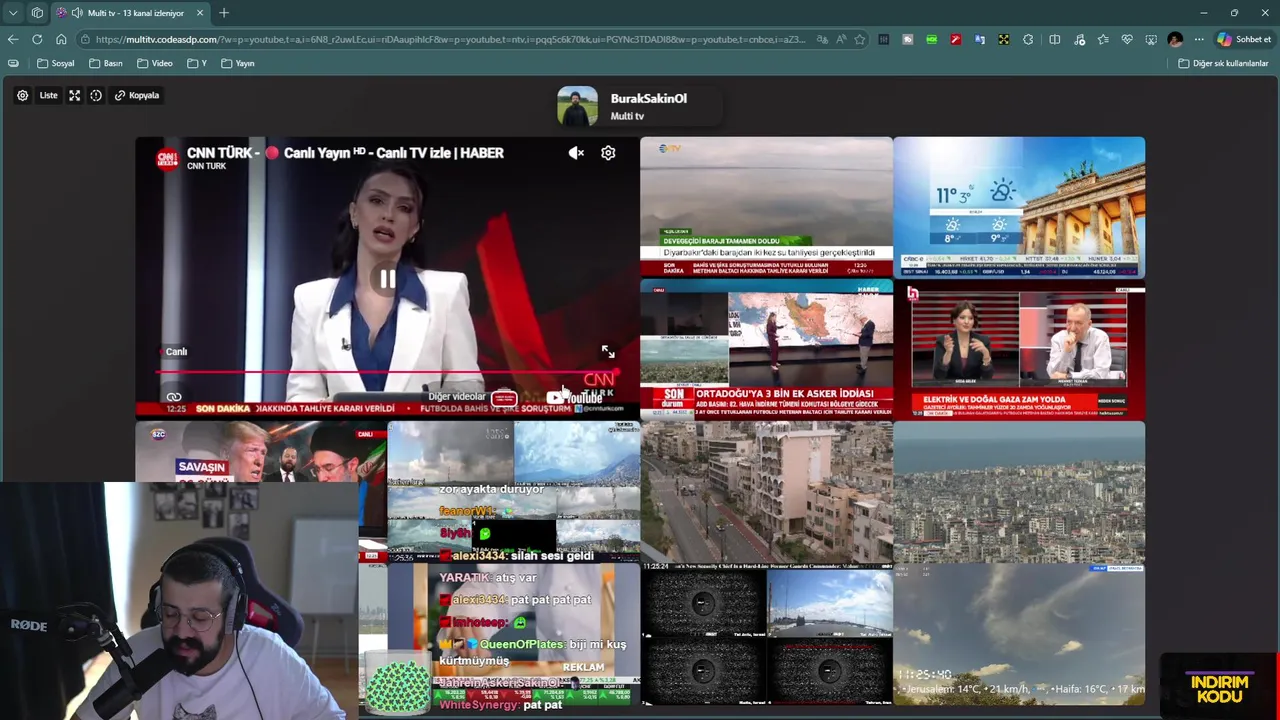
Task: Click the address bar URL field
Action: point(450,39)
